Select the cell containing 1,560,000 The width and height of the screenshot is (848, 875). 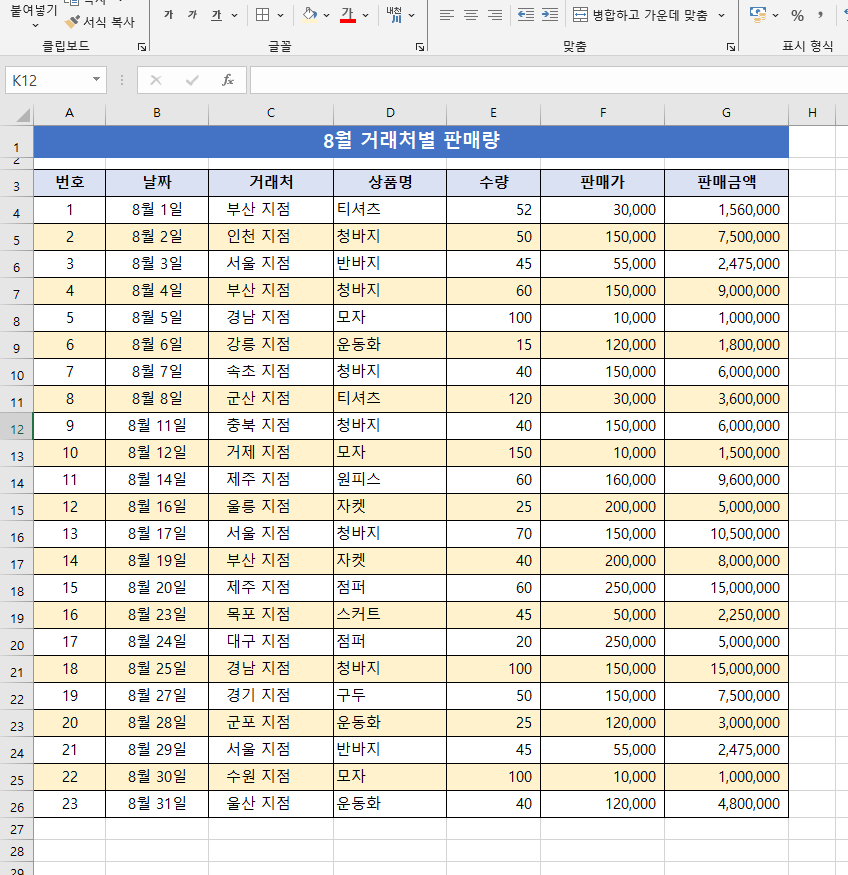point(726,210)
